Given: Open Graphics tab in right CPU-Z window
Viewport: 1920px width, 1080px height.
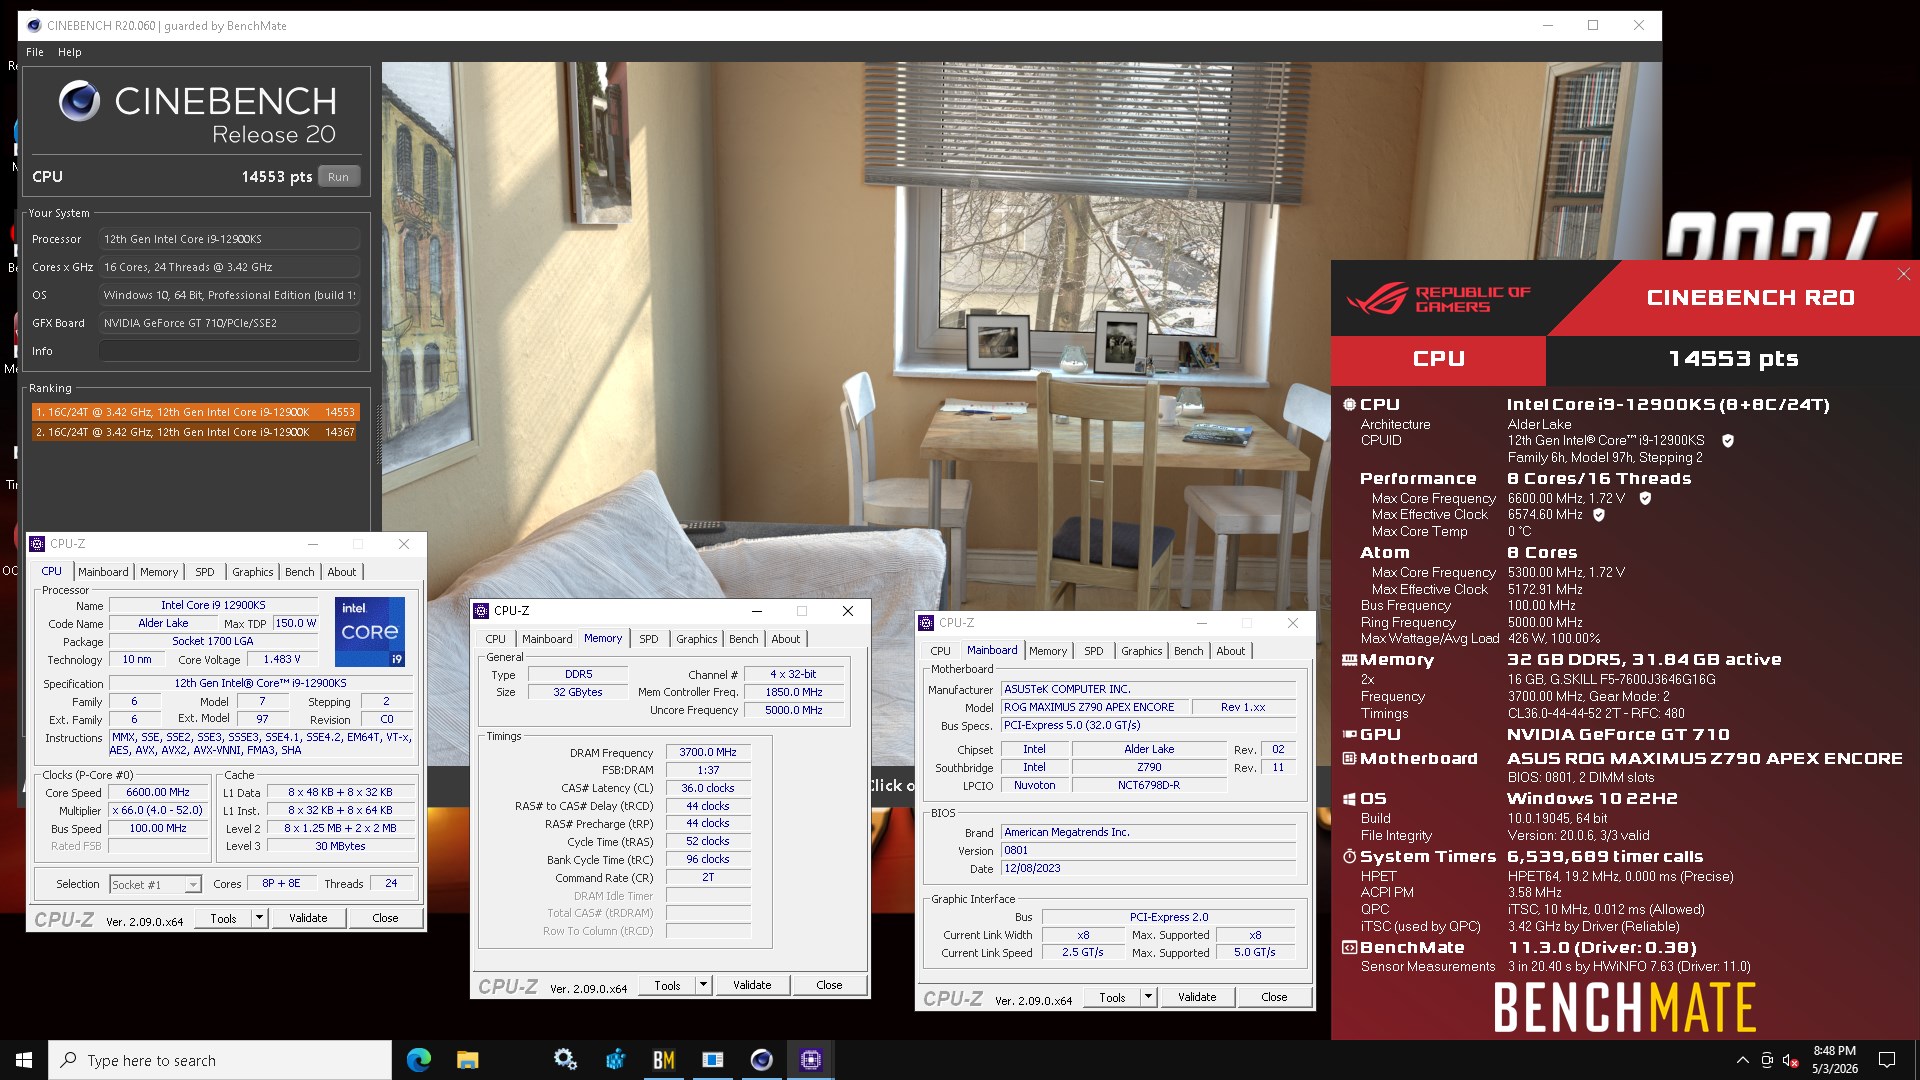Looking at the screenshot, I should coord(1141,651).
